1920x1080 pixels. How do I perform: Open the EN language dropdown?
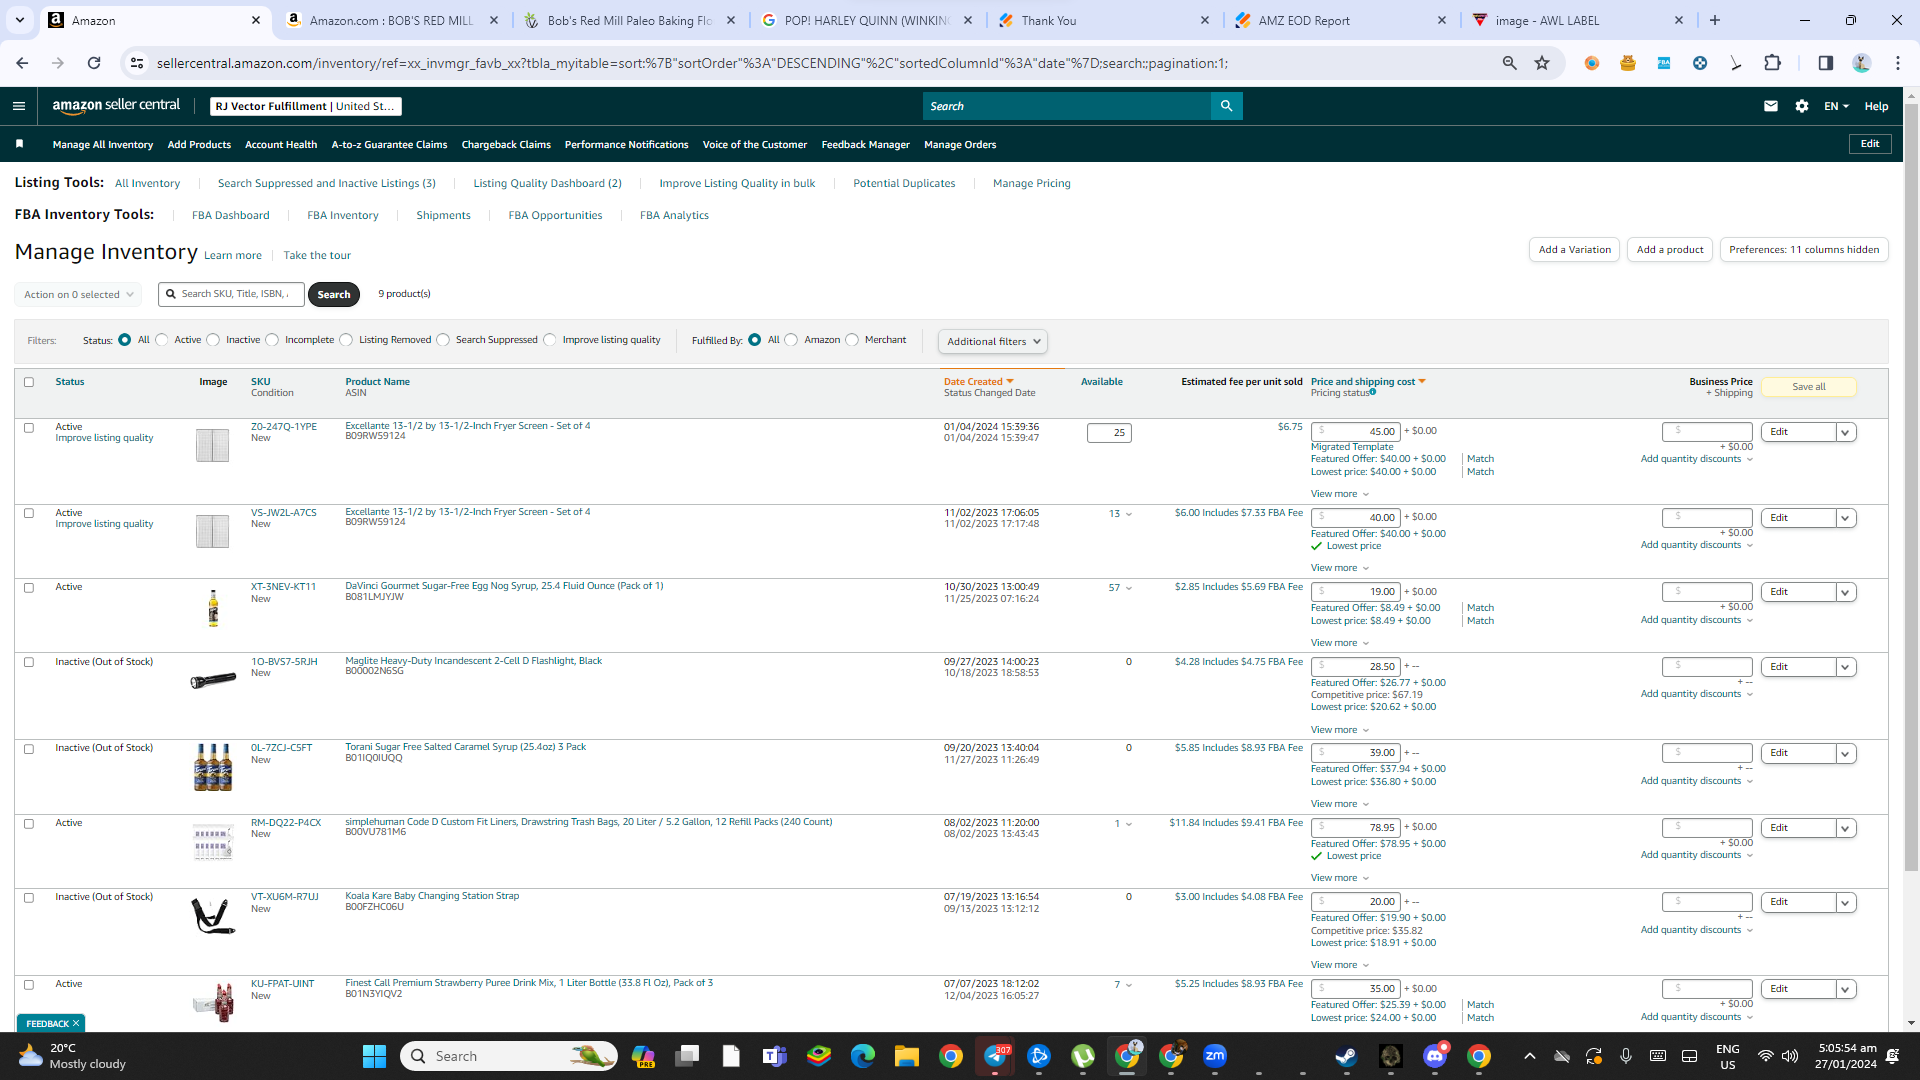[1836, 106]
